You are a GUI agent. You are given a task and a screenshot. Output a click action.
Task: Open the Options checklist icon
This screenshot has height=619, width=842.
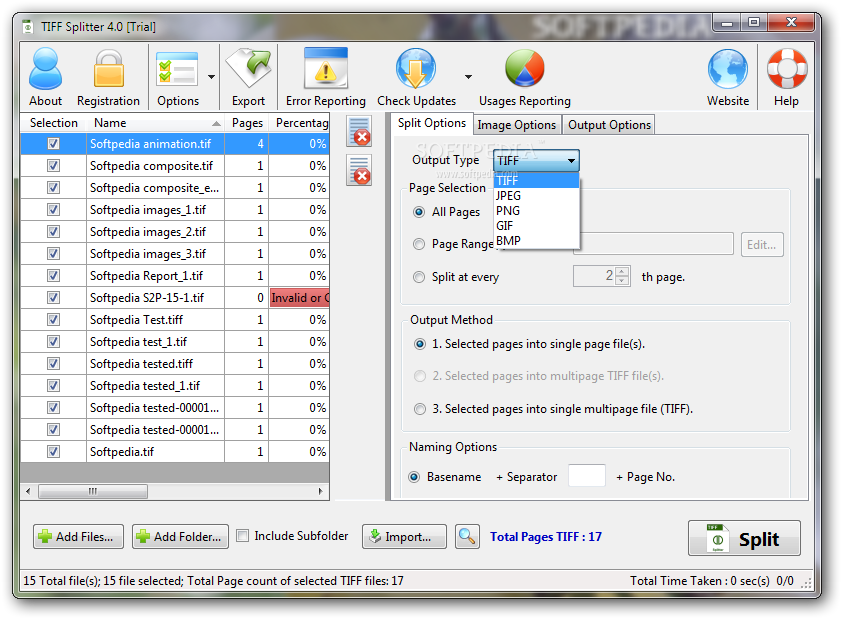[177, 69]
